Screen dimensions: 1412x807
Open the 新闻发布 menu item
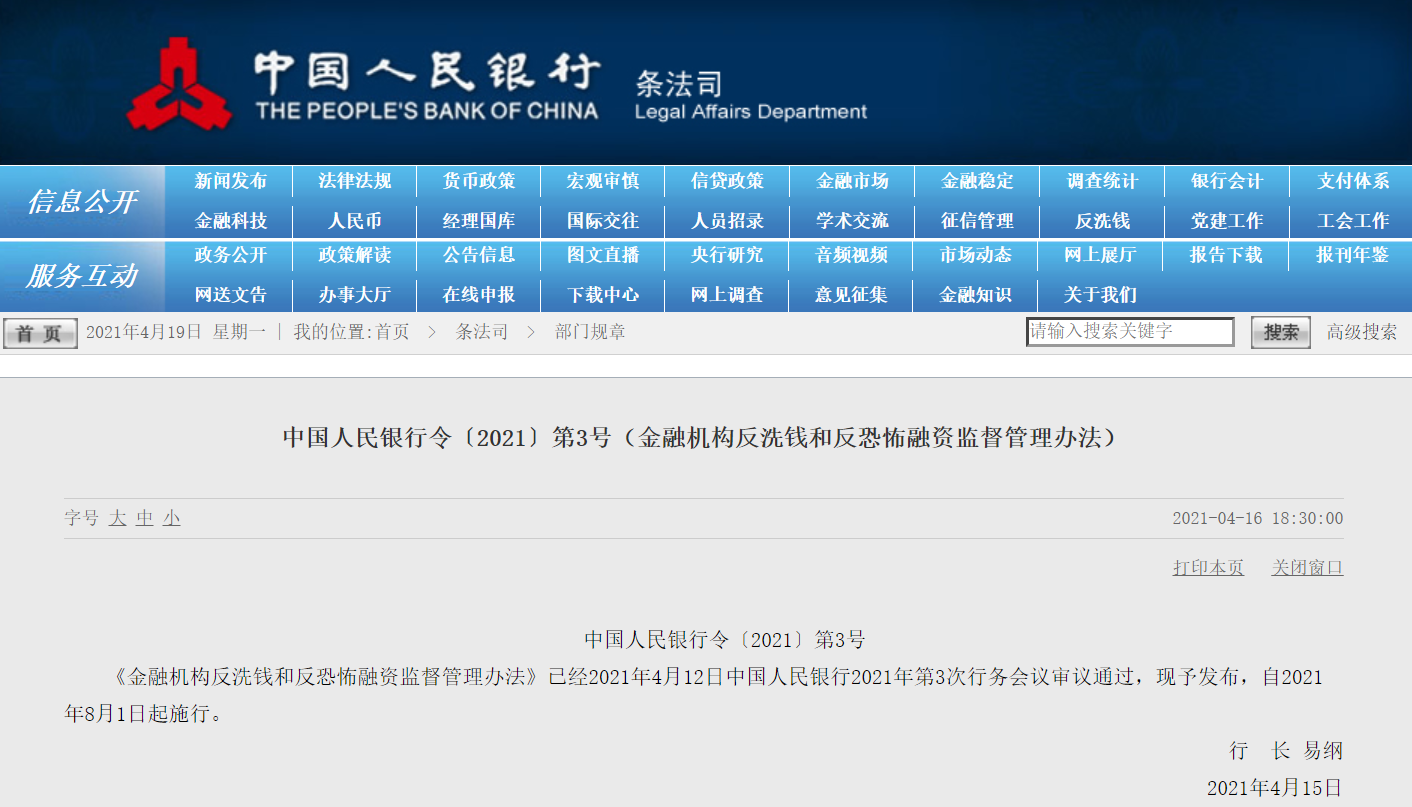[231, 181]
